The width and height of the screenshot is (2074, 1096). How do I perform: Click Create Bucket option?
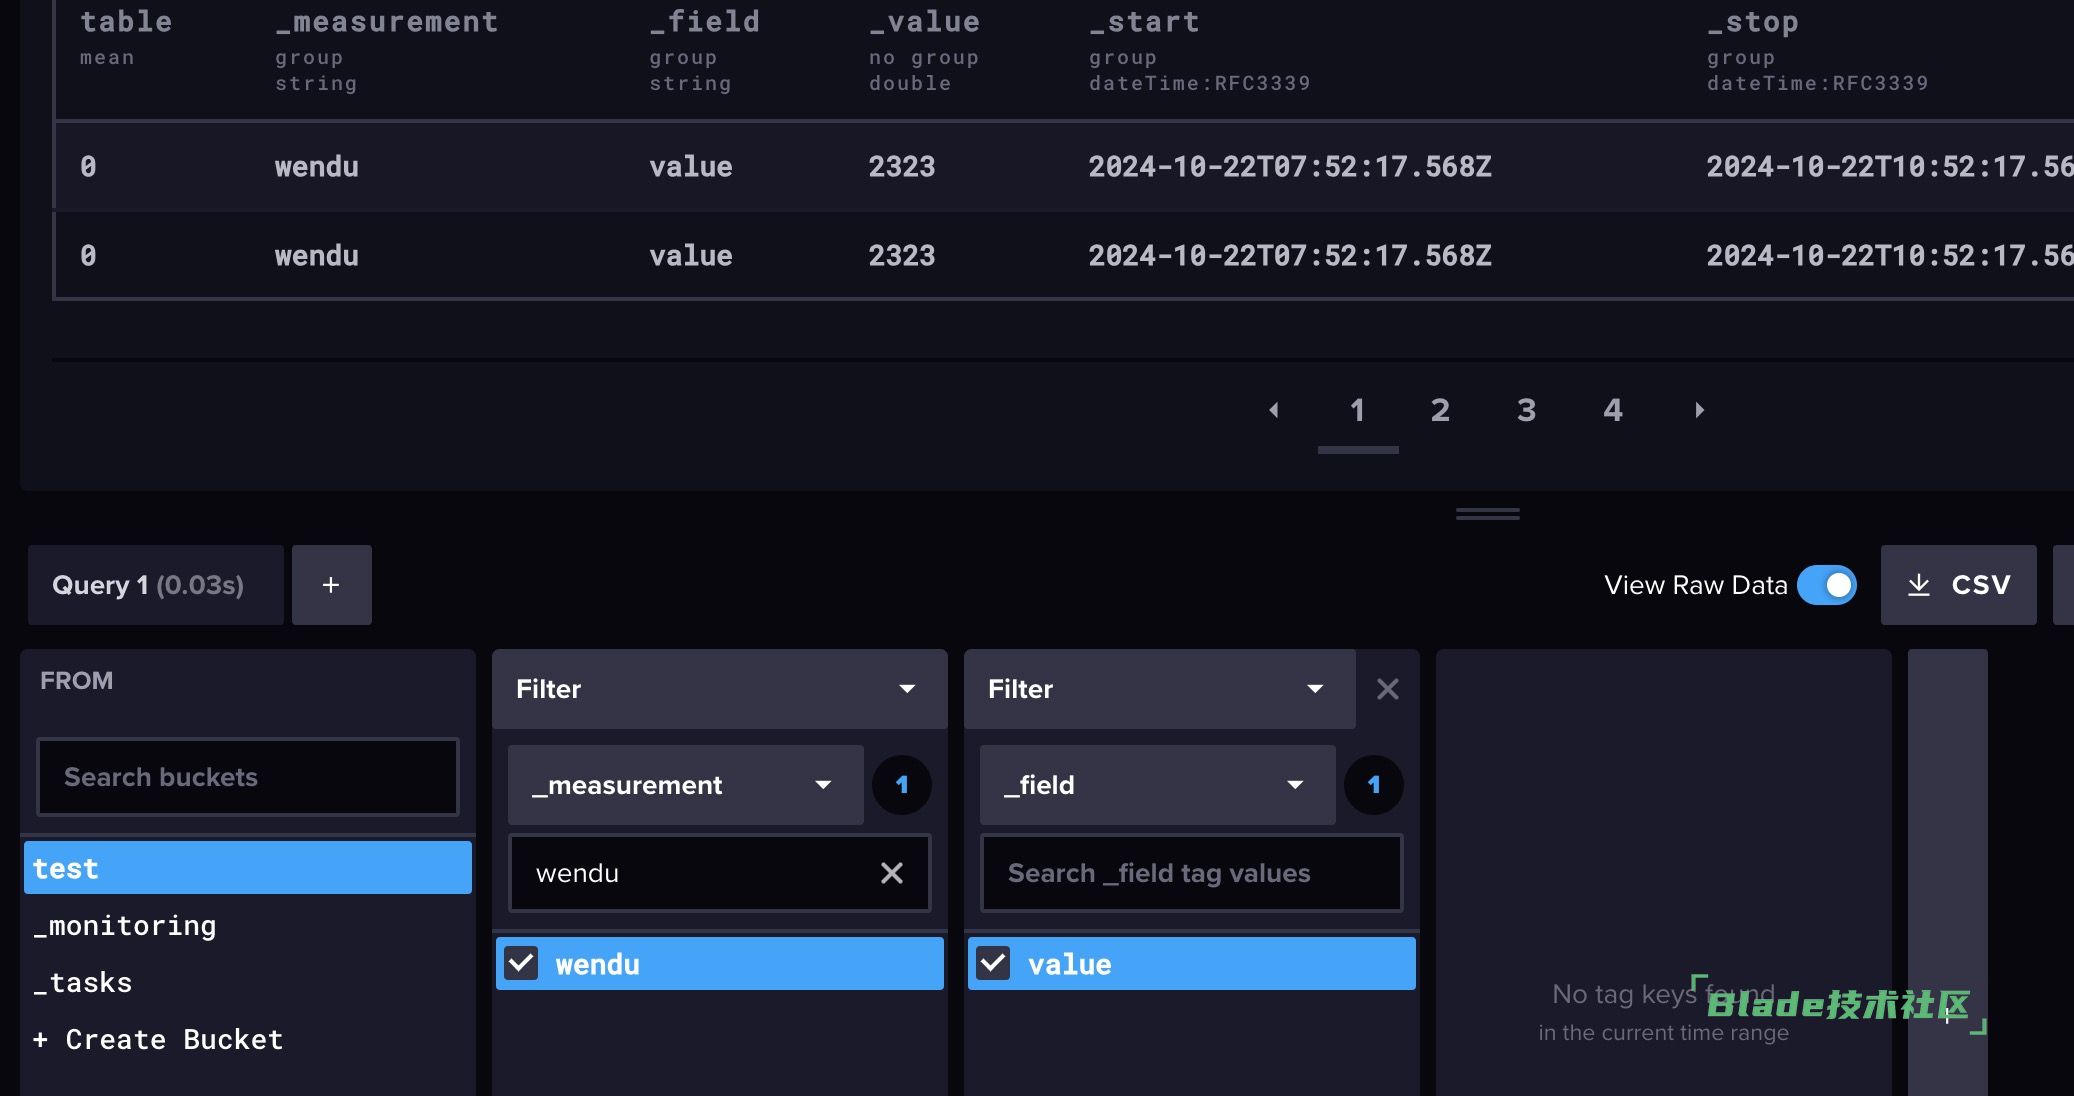[248, 1040]
